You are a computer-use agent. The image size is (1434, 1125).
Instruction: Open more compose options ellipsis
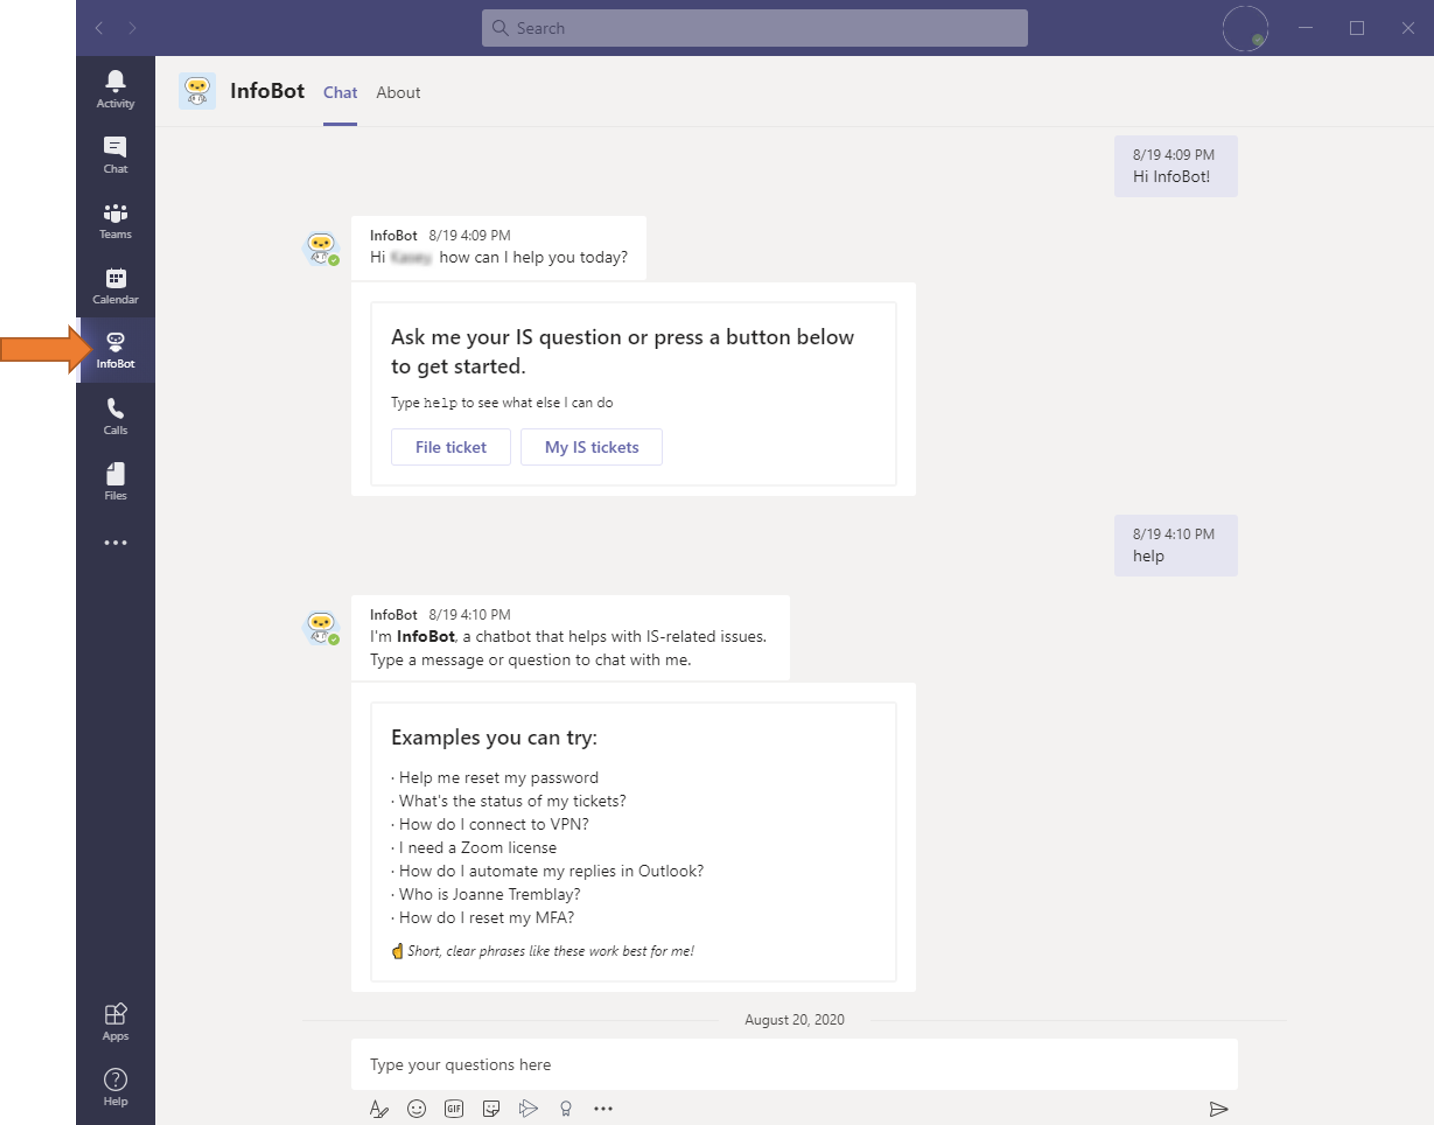pyautogui.click(x=603, y=1109)
